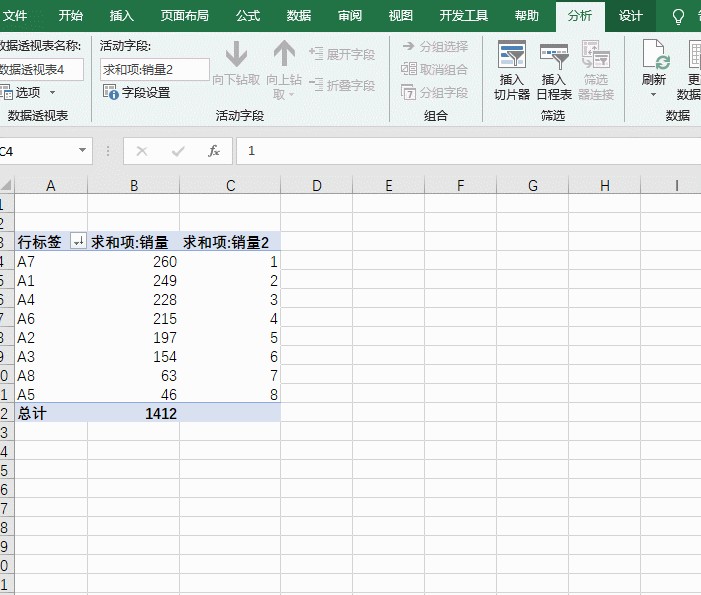This screenshot has width=701, height=595.
Task: Open the 页面布局 ribbon tab
Action: point(185,16)
